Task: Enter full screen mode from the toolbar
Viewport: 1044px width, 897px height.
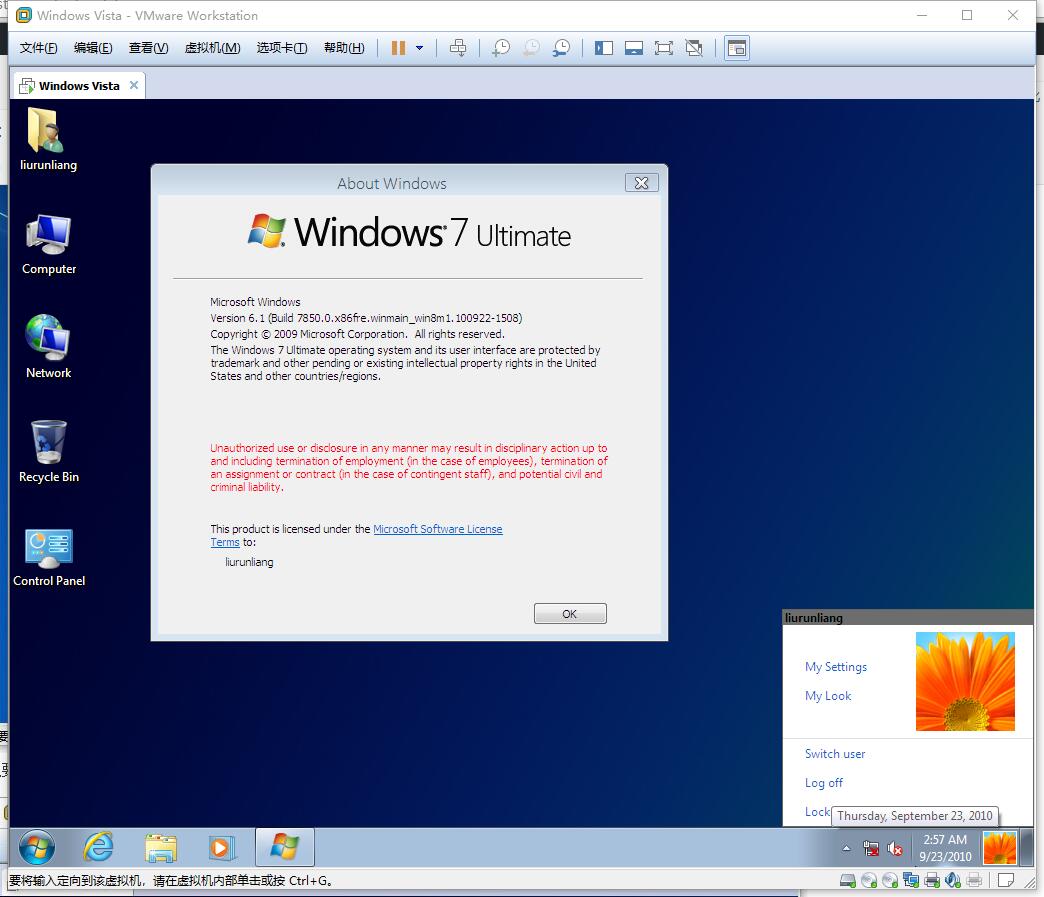Action: click(x=664, y=48)
